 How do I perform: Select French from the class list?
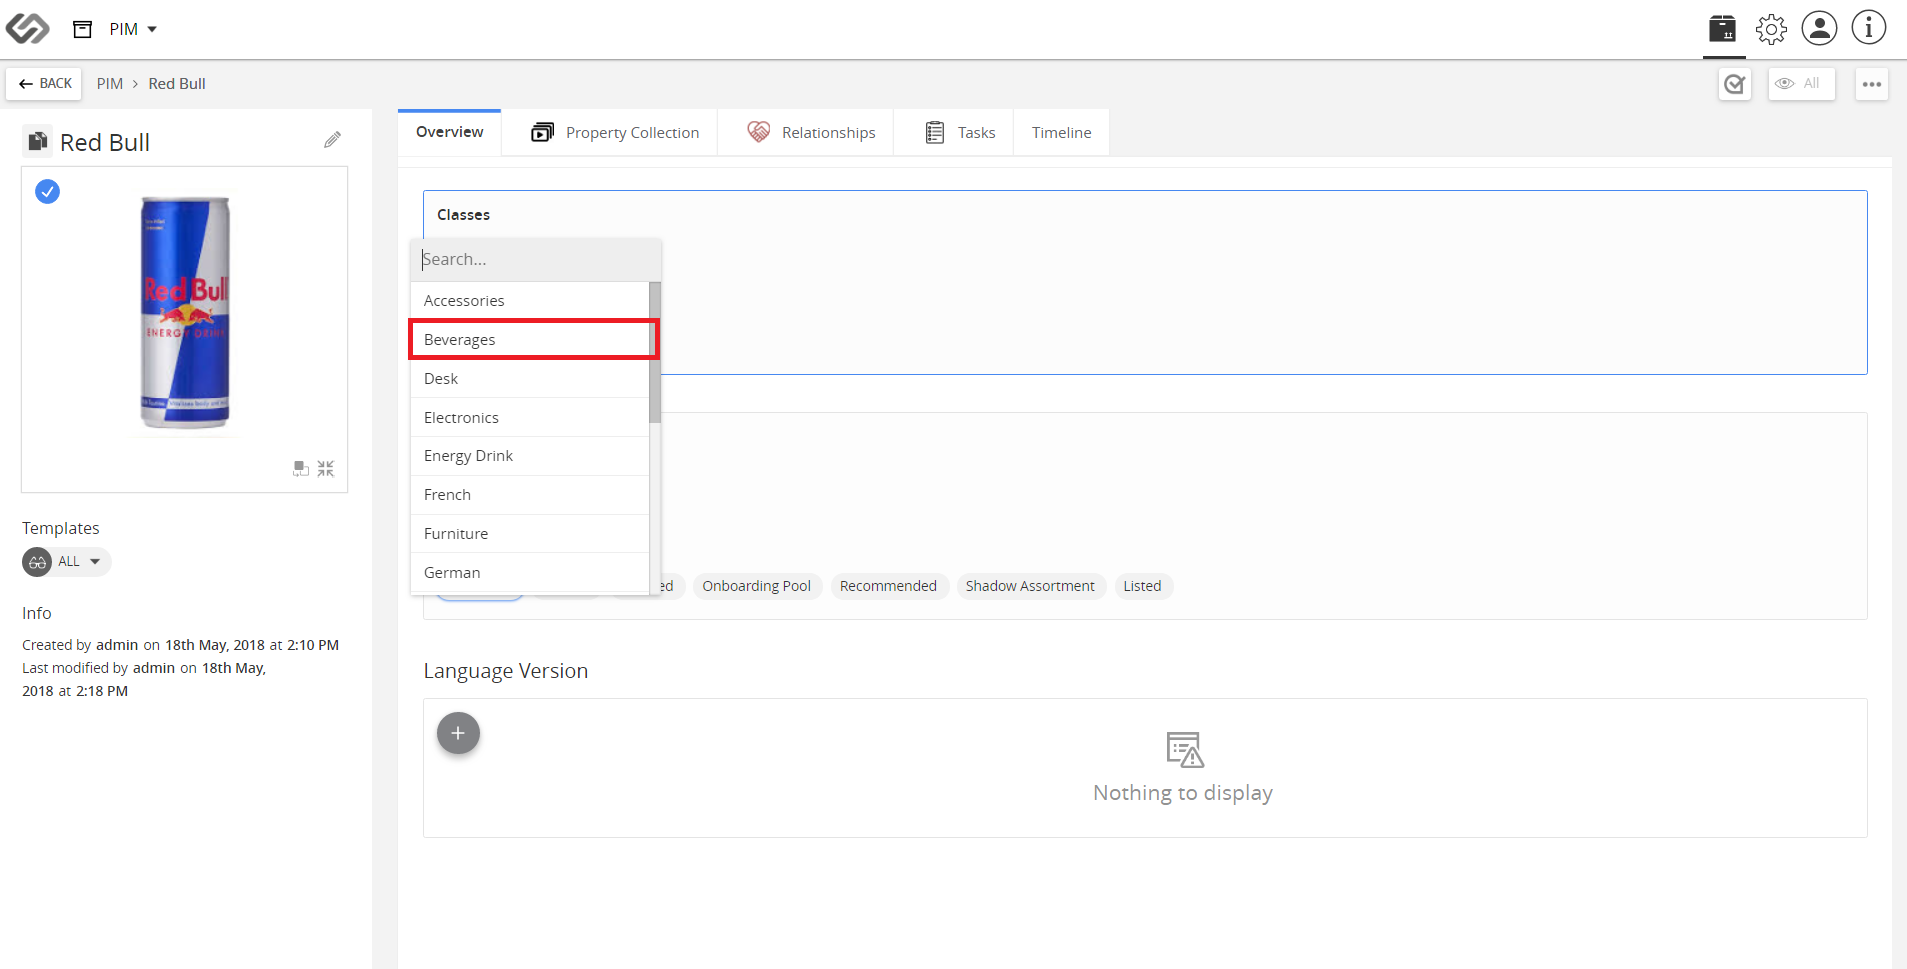(x=530, y=495)
